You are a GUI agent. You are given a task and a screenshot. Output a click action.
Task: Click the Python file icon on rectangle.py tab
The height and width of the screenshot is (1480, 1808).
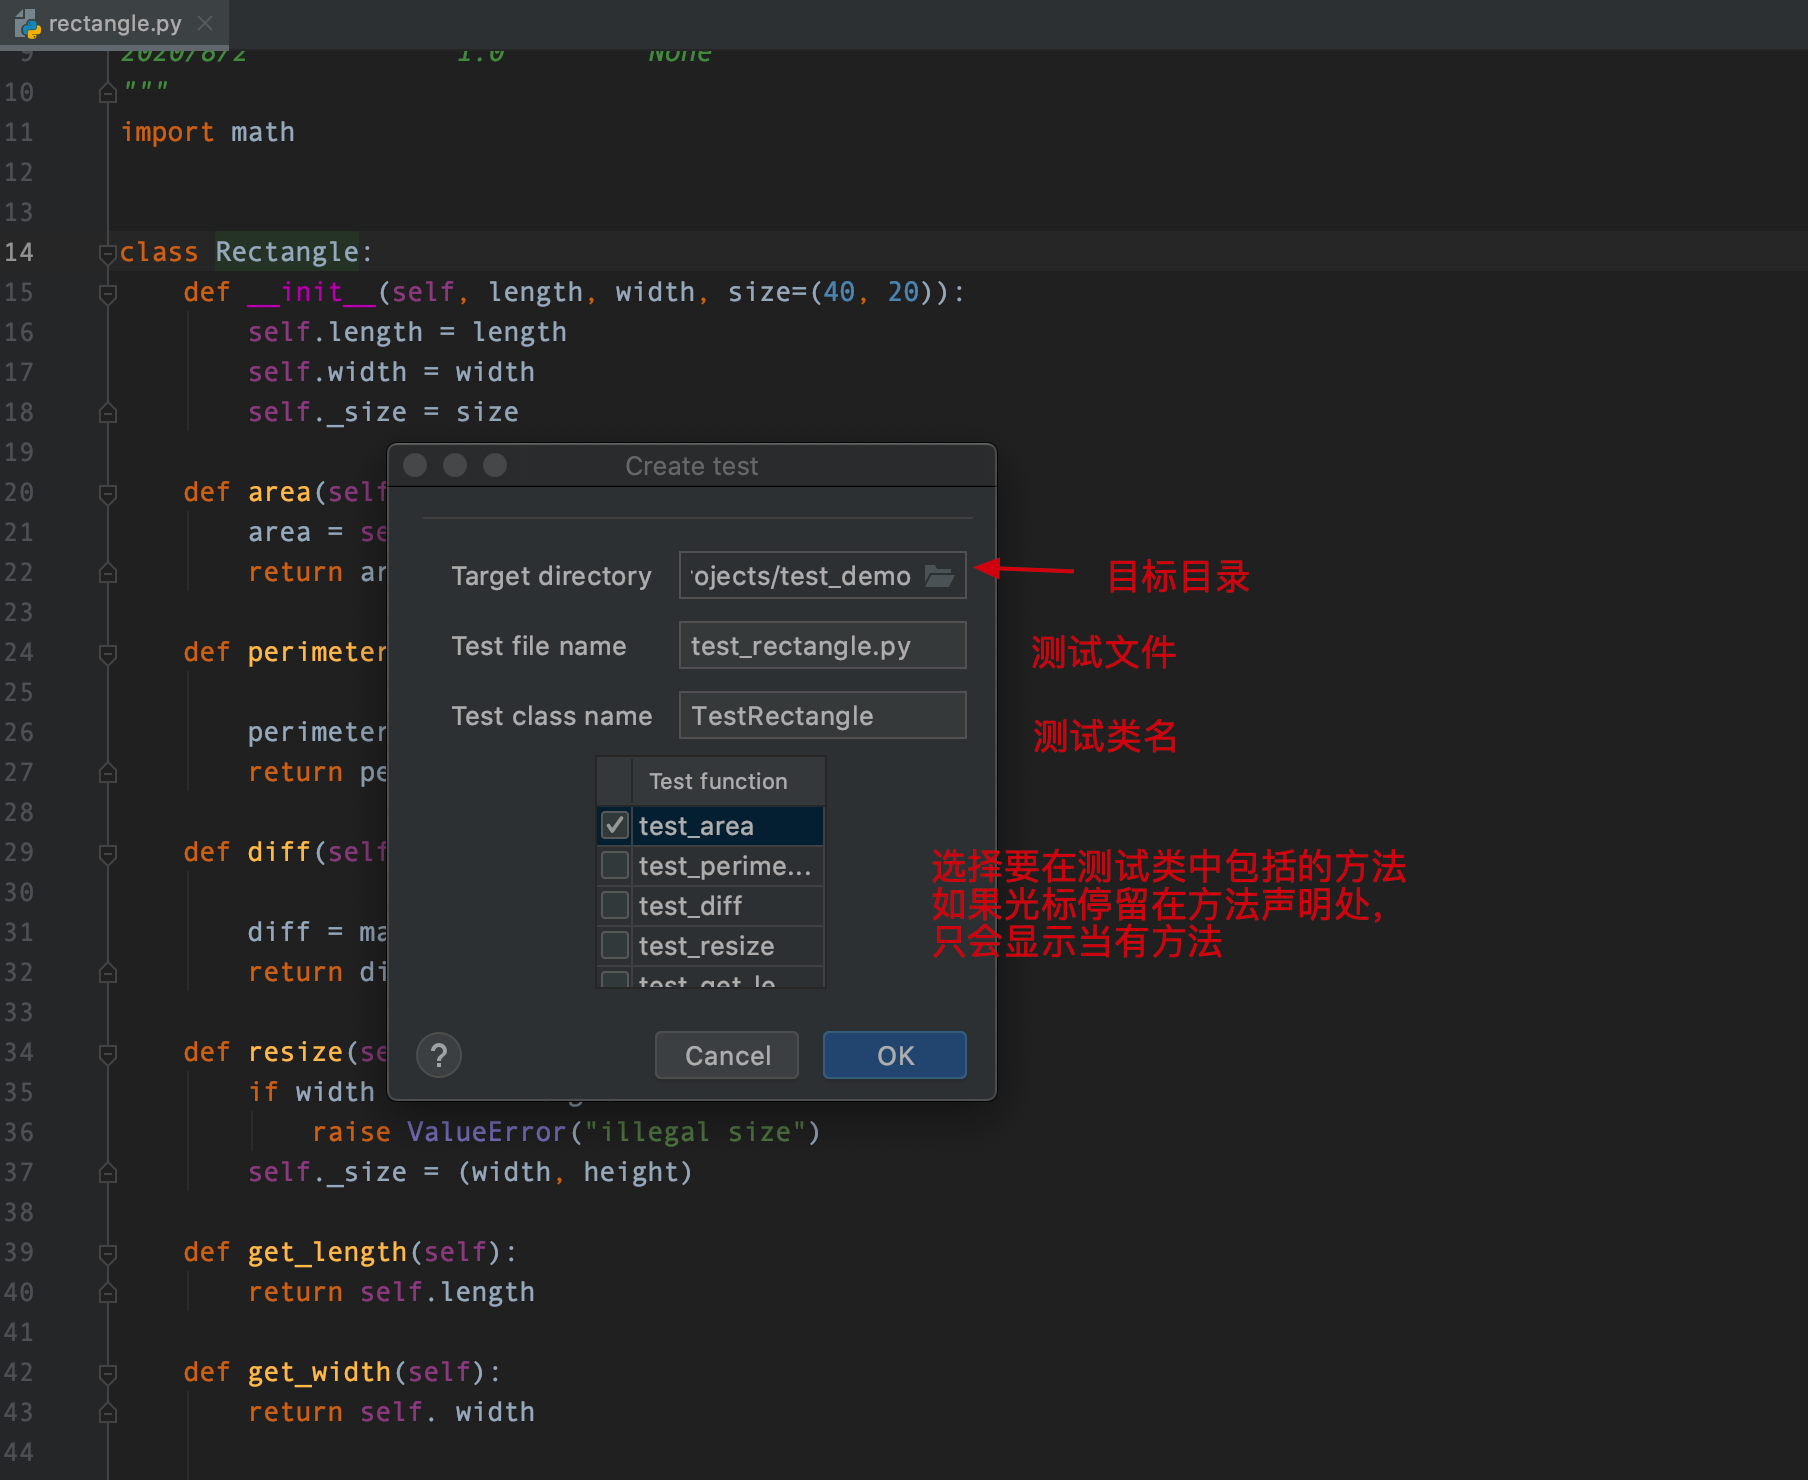(27, 23)
